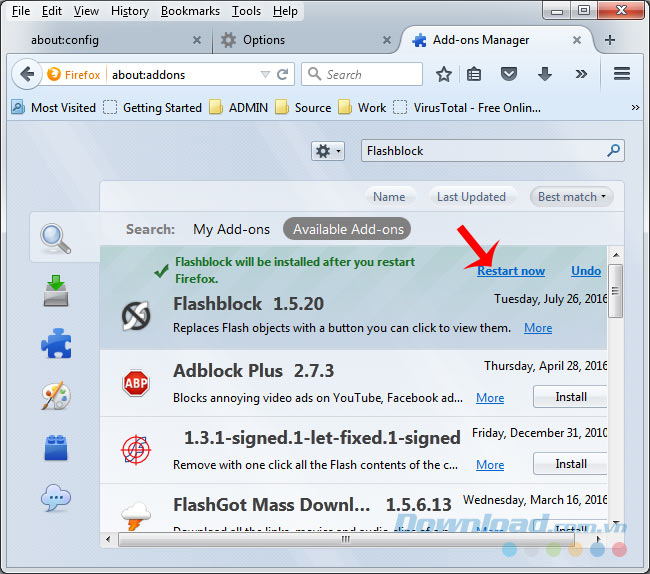Viewport: 650px width, 574px height.
Task: Undo the Flashblock installation
Action: (x=586, y=271)
